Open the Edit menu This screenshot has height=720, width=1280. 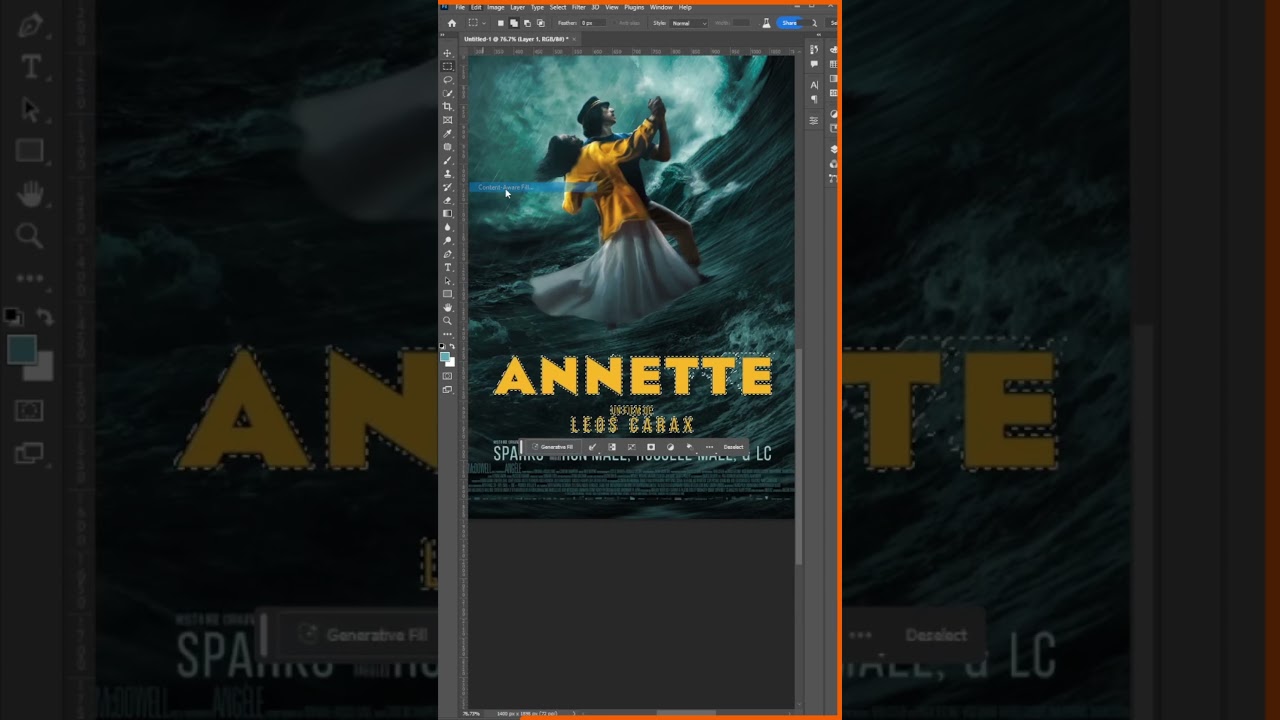pyautogui.click(x=476, y=7)
